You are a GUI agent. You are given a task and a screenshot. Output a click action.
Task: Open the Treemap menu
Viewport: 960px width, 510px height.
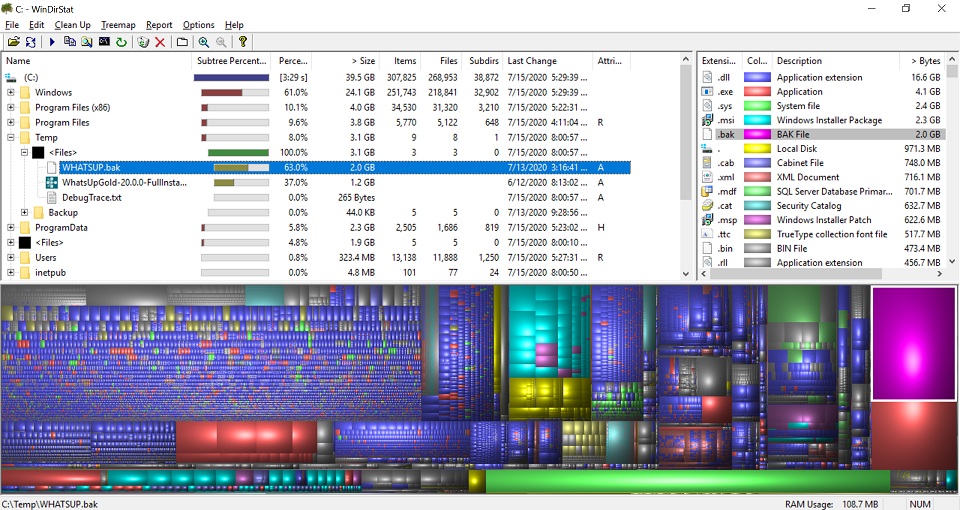tap(118, 25)
